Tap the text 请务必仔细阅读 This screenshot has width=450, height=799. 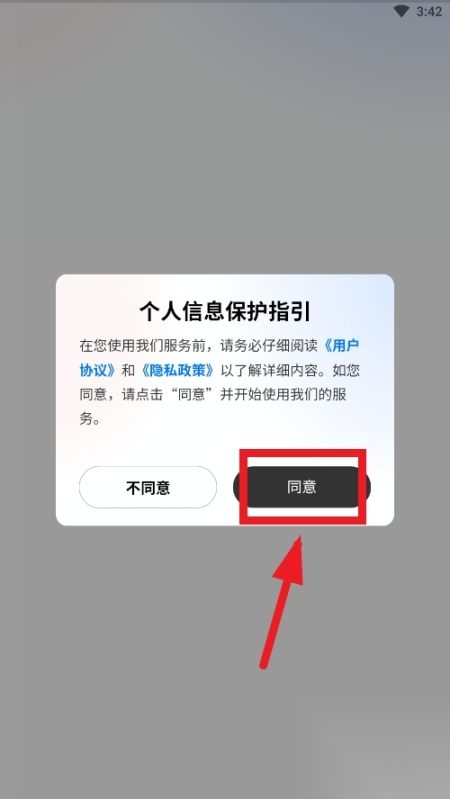click(270, 345)
